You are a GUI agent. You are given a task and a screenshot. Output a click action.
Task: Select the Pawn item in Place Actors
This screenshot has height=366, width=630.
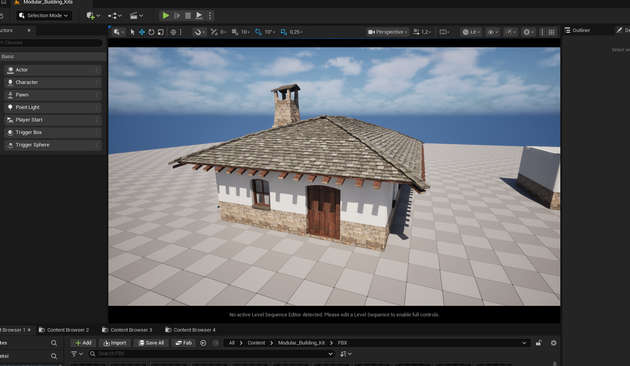coord(53,95)
